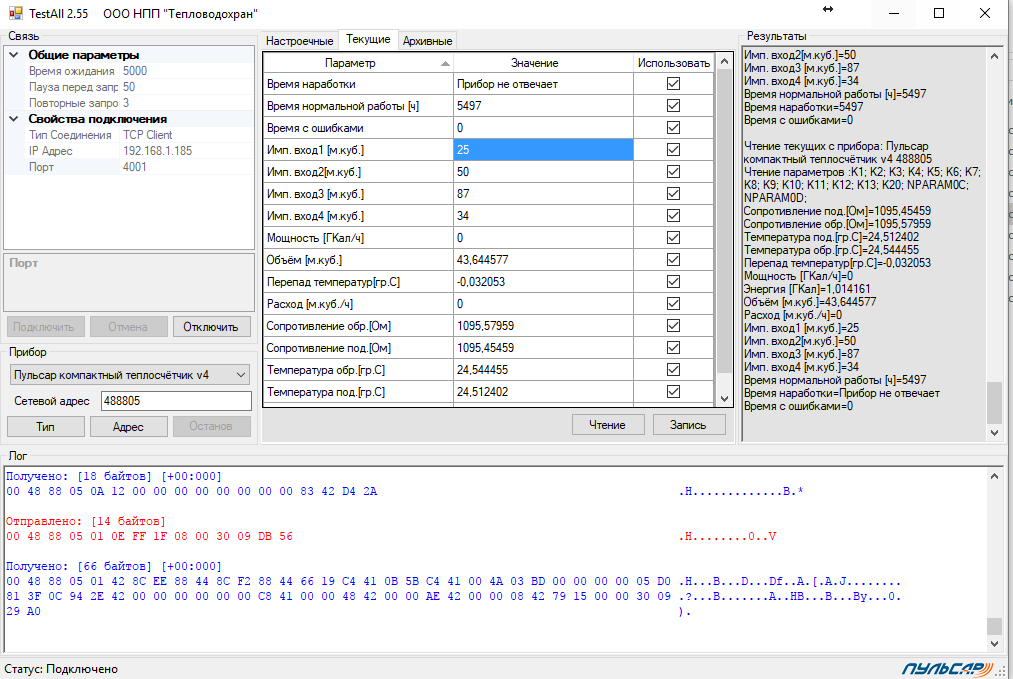Image resolution: width=1013 pixels, height=679 pixels.
Task: Select the Объём value 43,644577 cell
Action: tap(543, 260)
